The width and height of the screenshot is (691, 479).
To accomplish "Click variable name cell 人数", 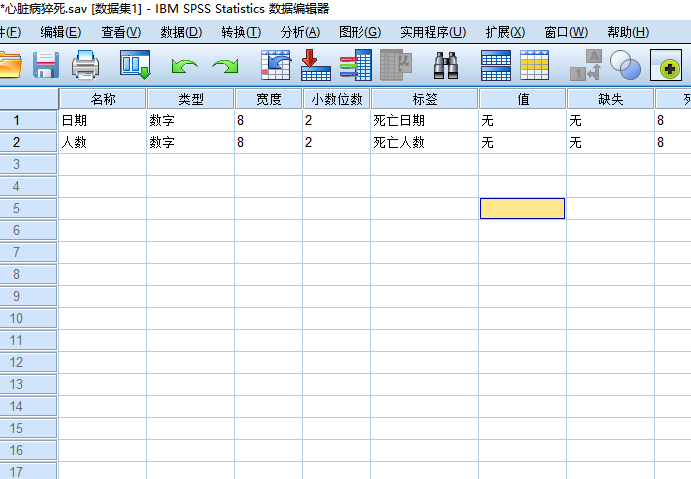I will 103,142.
